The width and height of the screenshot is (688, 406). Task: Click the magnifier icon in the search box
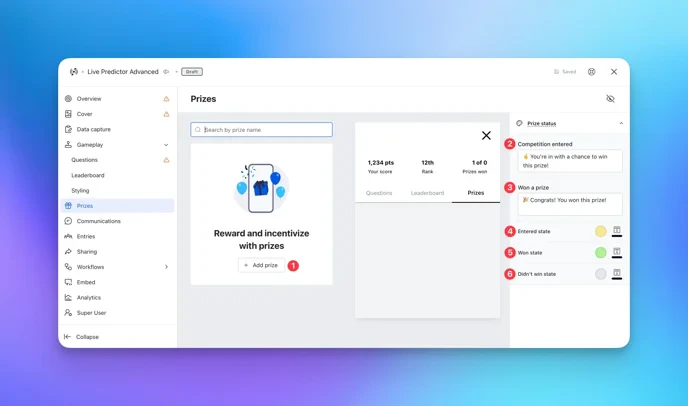tap(198, 130)
